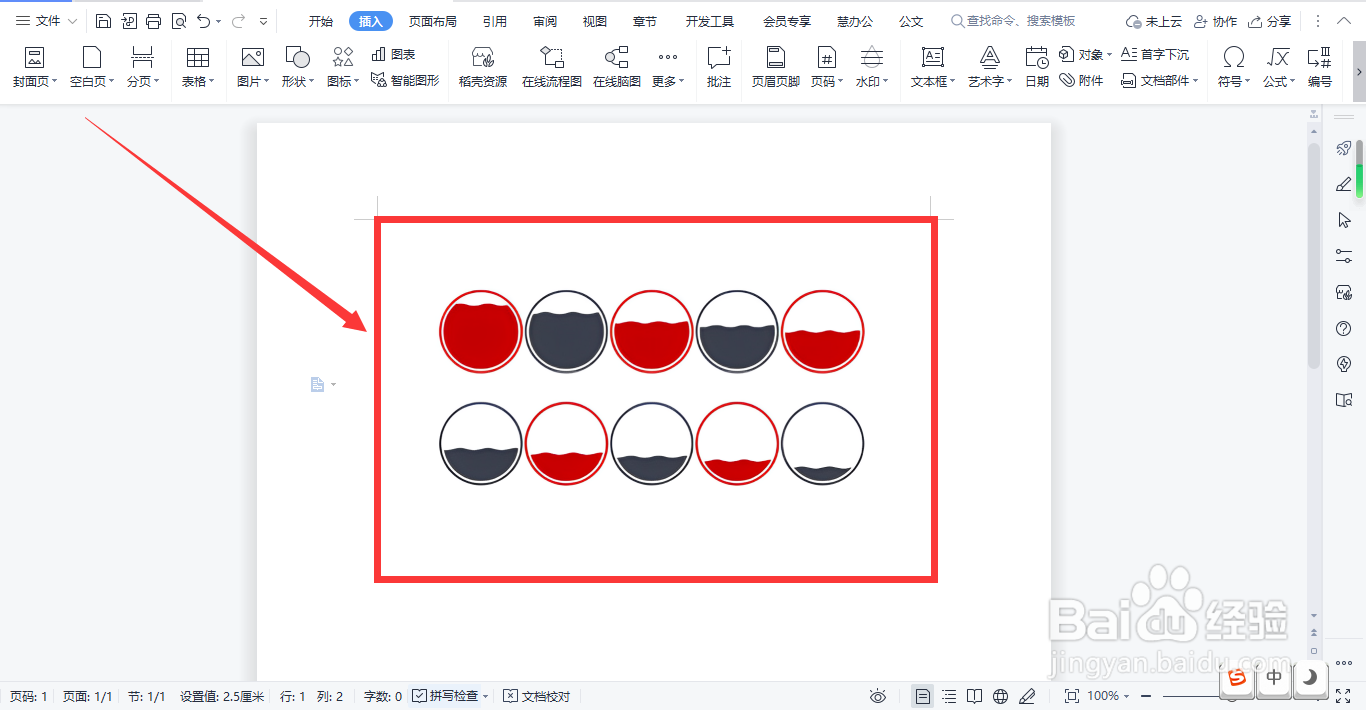Click zoom level 100% in status bar
1366x710 pixels.
pyautogui.click(x=1103, y=696)
